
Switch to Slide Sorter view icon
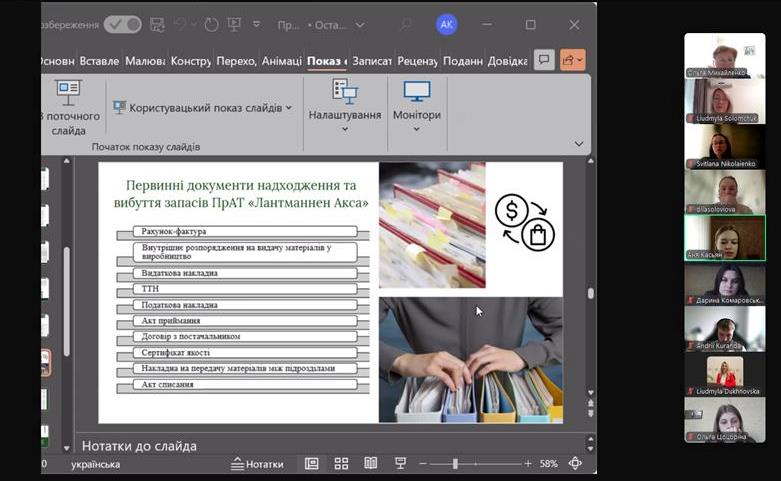[341, 464]
